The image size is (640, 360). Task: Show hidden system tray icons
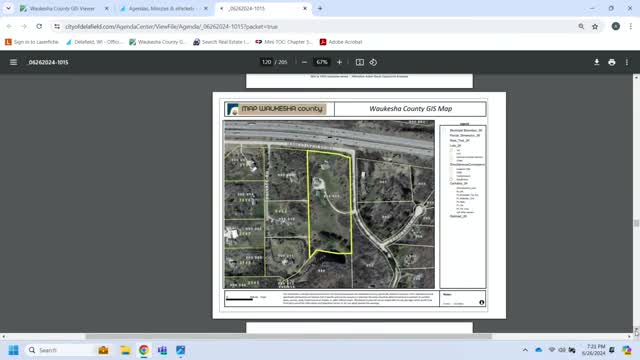click(525, 350)
